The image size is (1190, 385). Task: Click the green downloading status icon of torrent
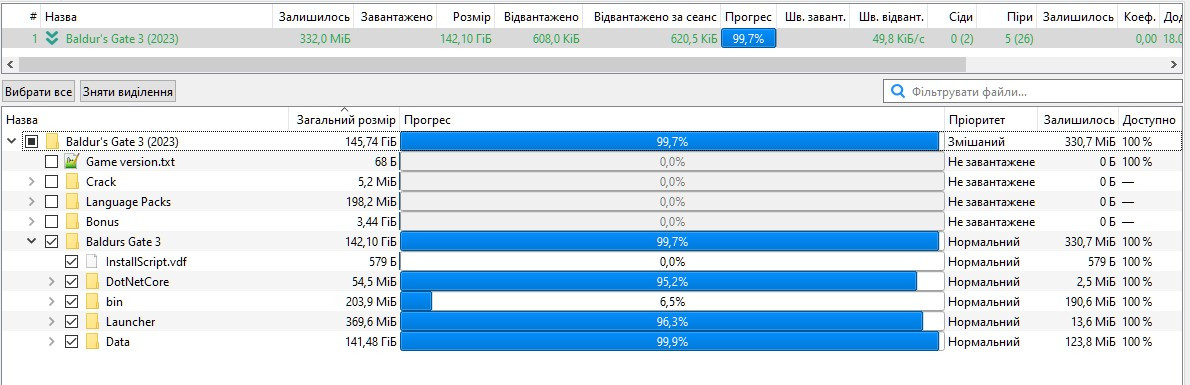tap(52, 39)
